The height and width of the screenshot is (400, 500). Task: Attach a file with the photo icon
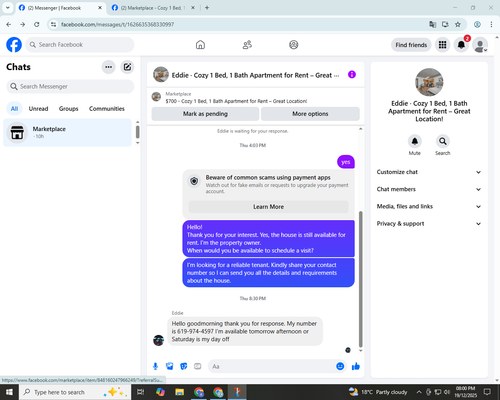point(170,366)
